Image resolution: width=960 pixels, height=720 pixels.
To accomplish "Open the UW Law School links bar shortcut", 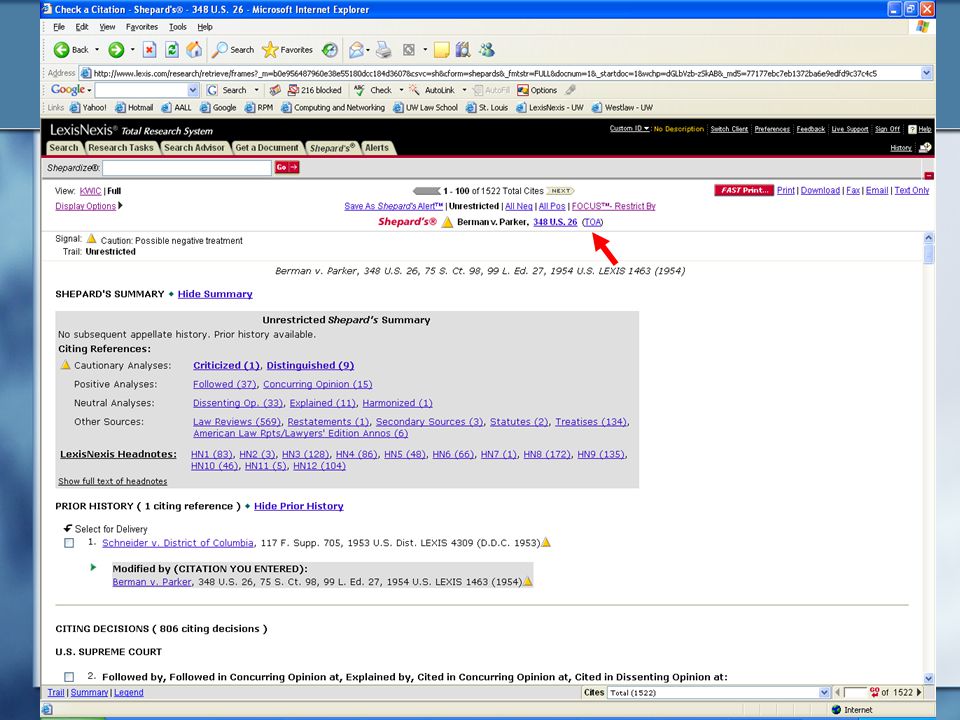I will tap(426, 108).
